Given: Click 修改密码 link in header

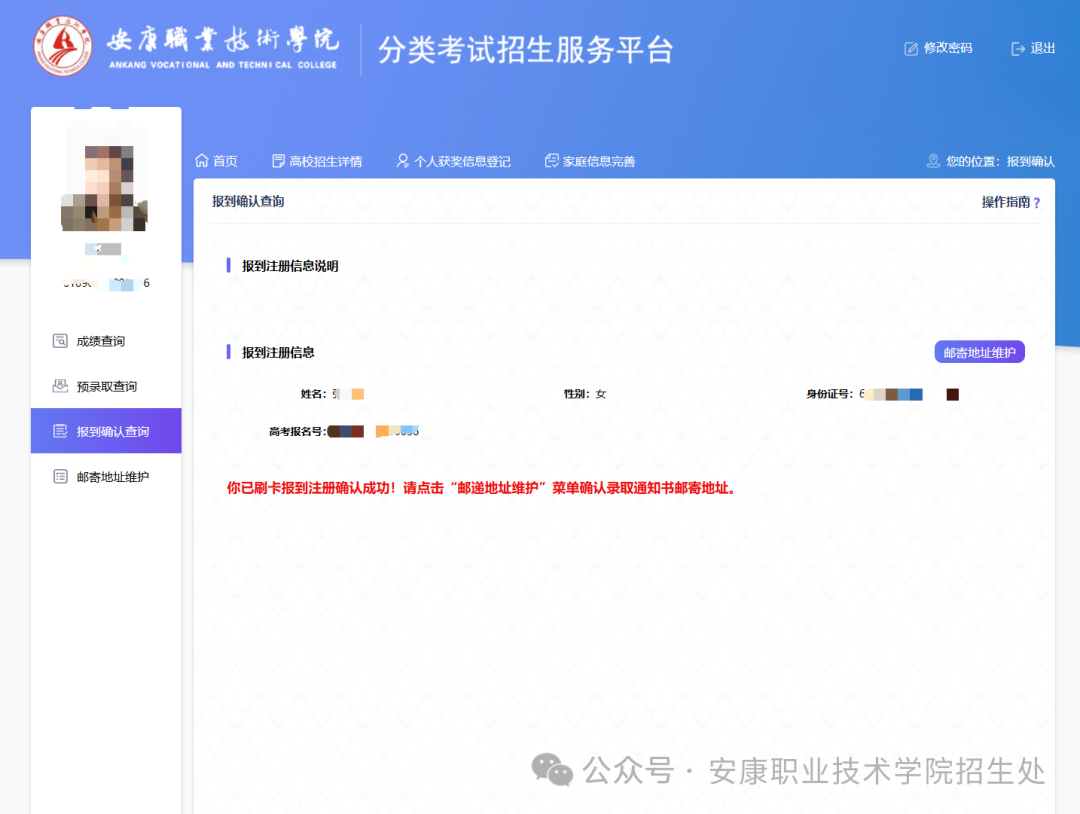Looking at the screenshot, I should [947, 48].
